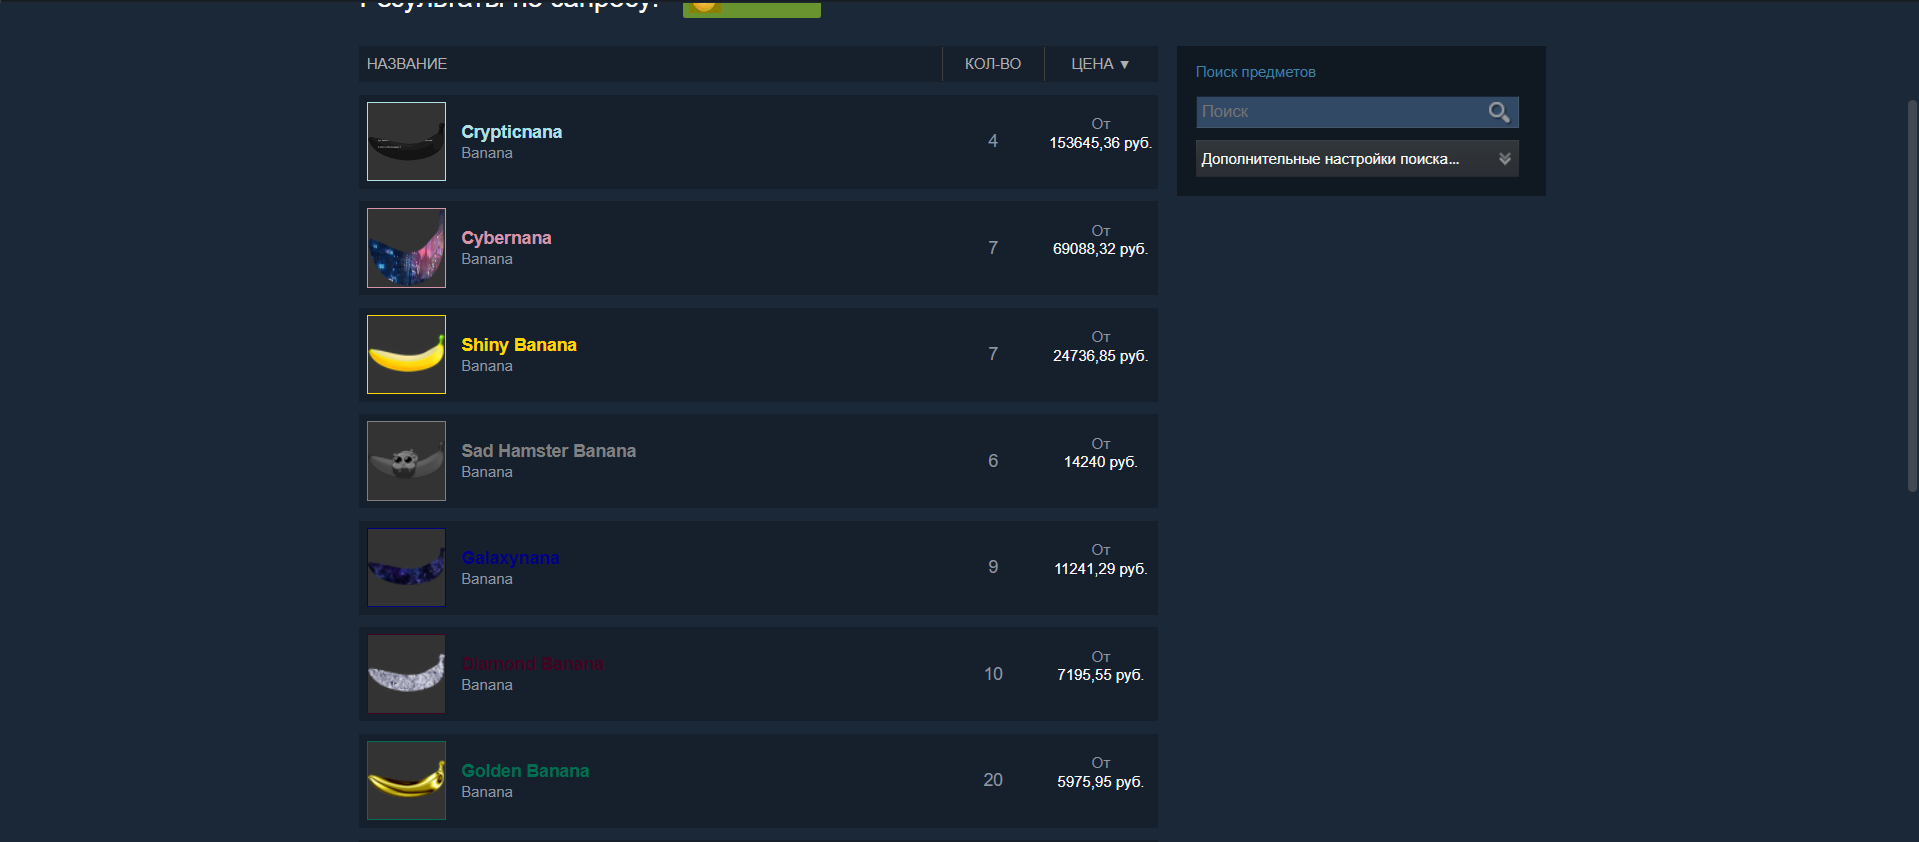Open the Crypticnana item link
The width and height of the screenshot is (1919, 842).
coord(511,132)
